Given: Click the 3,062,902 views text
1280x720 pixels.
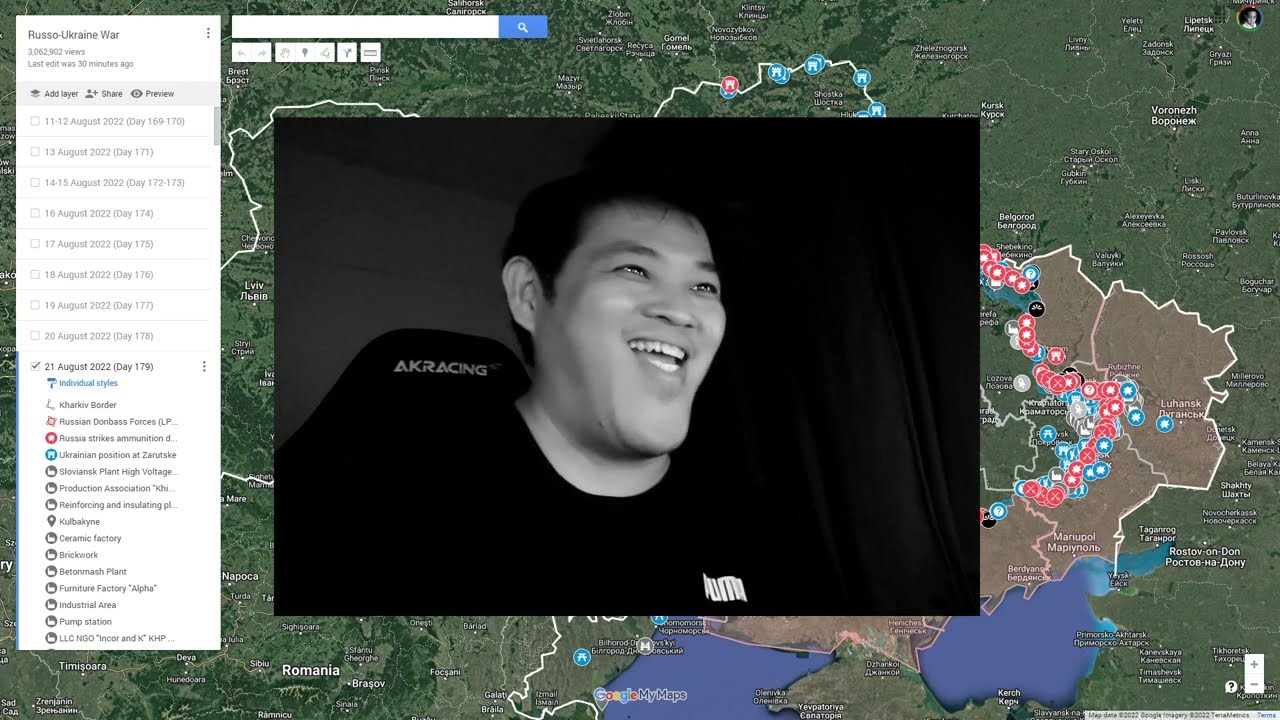Looking at the screenshot, I should click(x=56, y=51).
